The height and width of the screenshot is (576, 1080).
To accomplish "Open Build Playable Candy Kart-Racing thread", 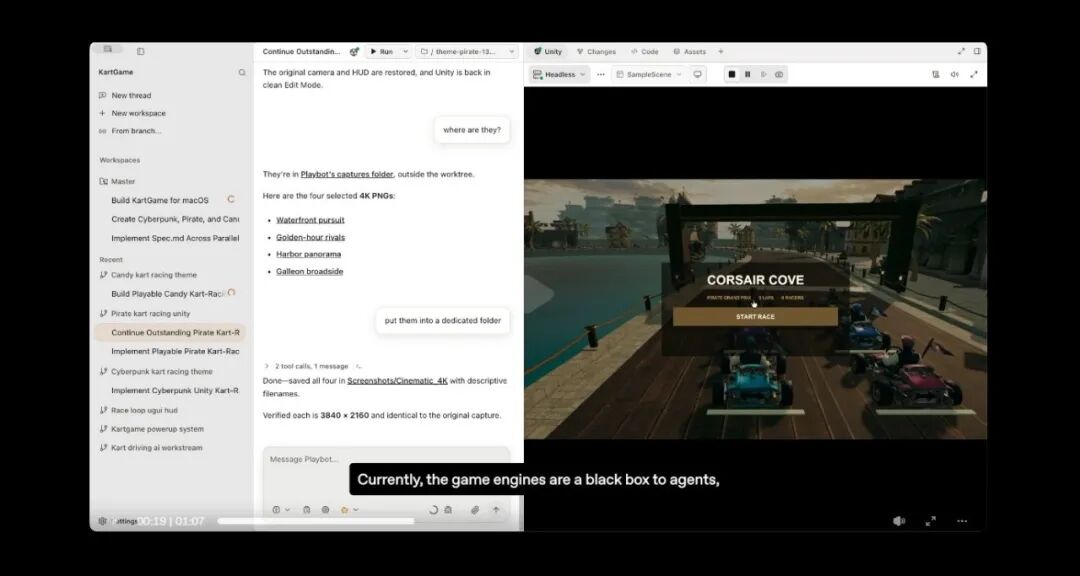I will [x=168, y=294].
